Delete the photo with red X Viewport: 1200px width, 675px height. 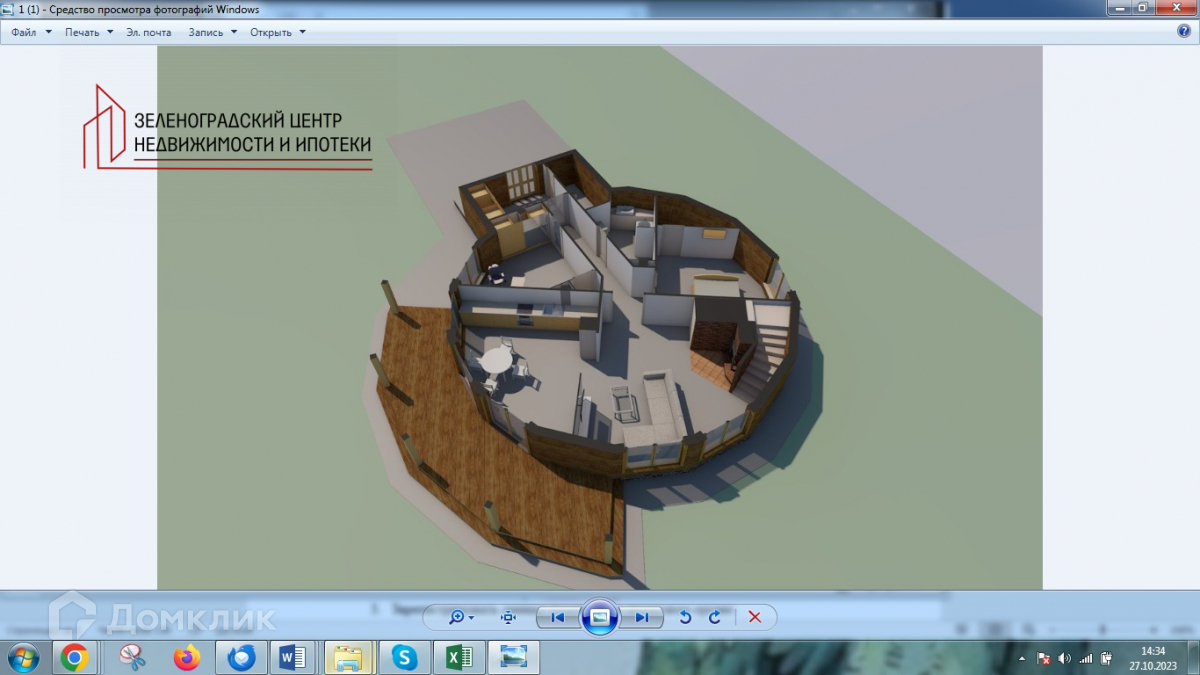tap(755, 617)
